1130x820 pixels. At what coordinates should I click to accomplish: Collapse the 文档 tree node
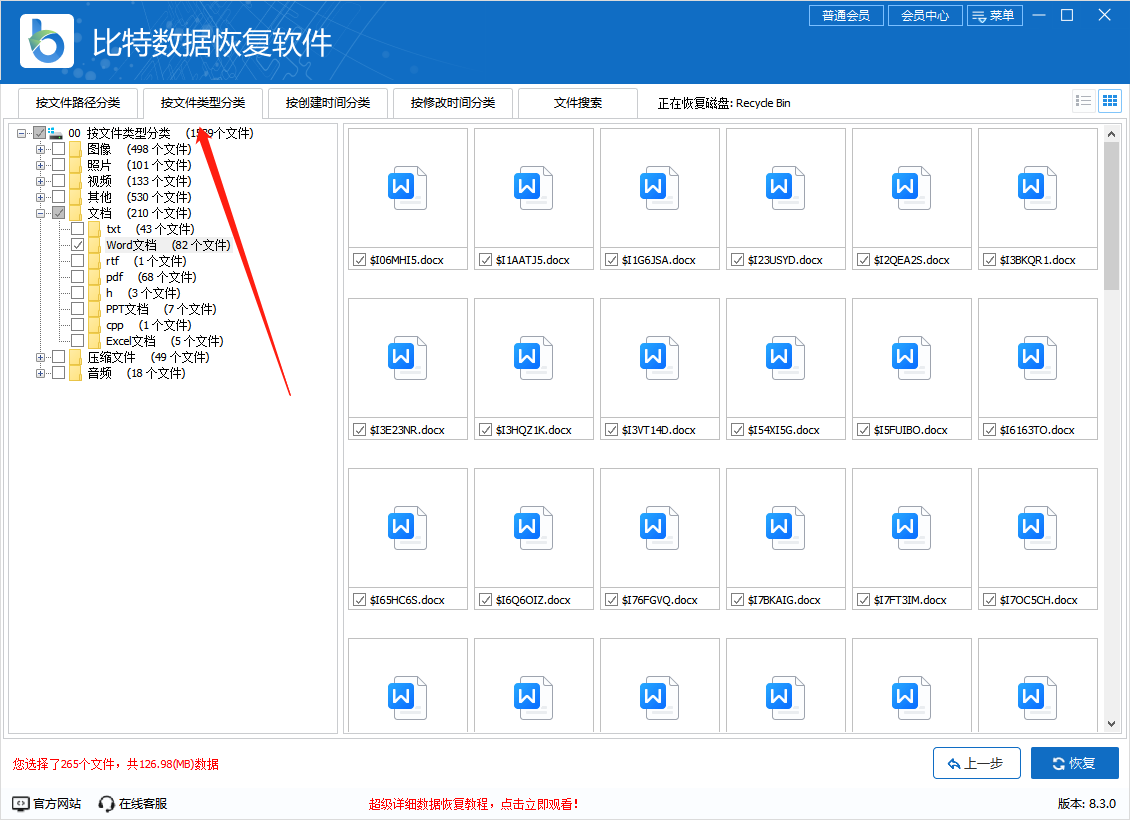[x=40, y=213]
